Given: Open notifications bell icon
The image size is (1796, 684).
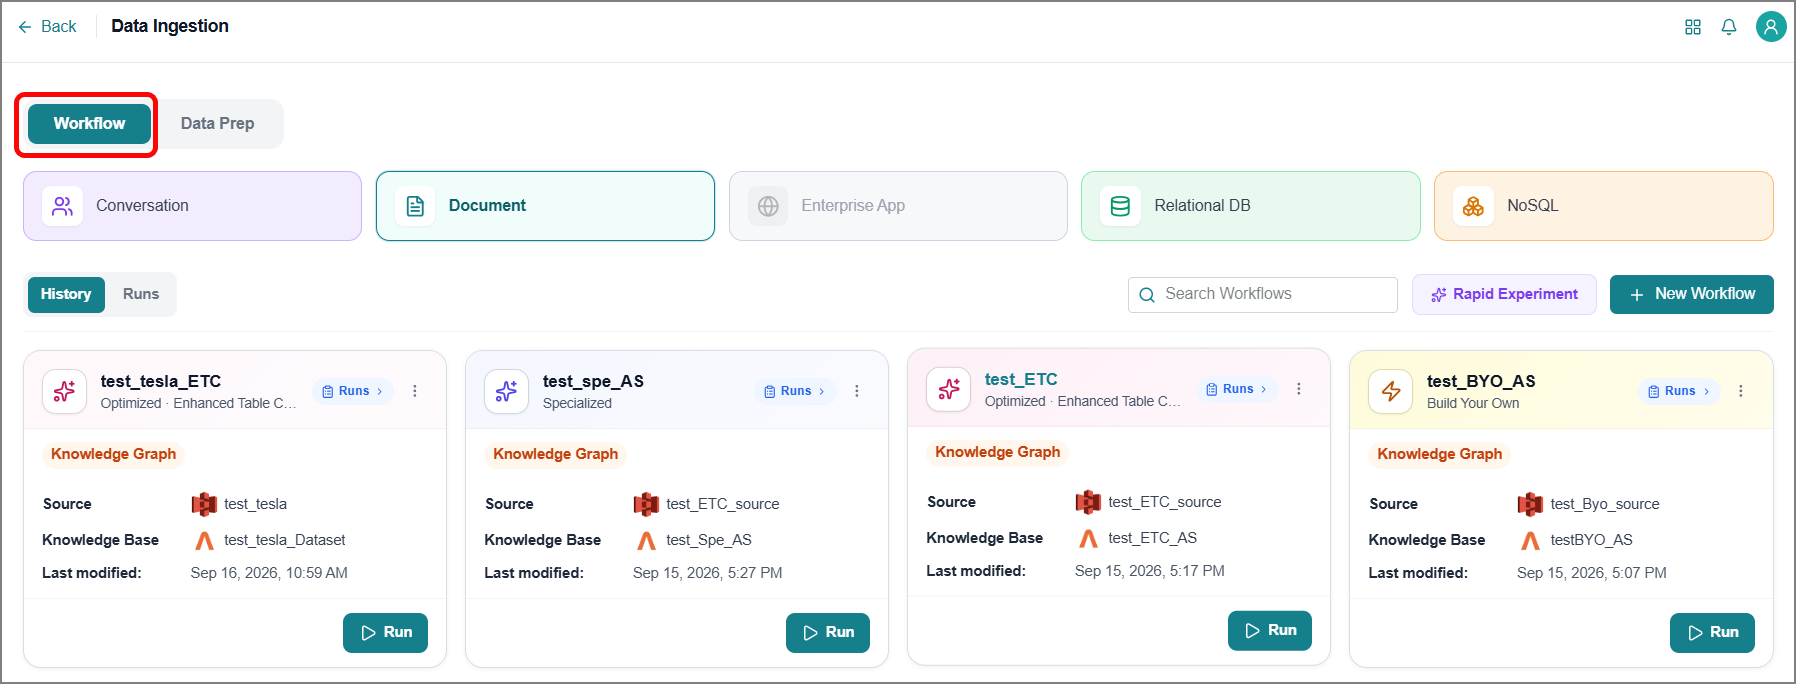Looking at the screenshot, I should click(1729, 27).
